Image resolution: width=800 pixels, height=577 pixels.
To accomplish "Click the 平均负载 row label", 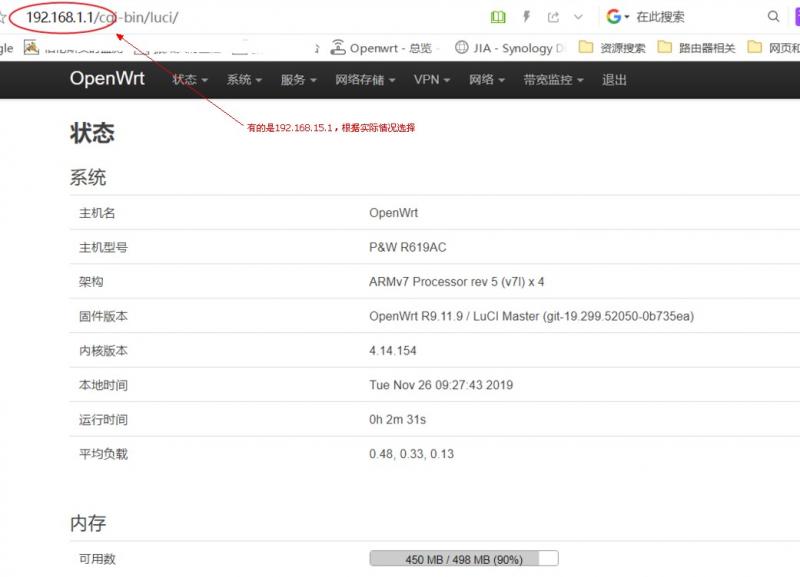I will click(103, 454).
